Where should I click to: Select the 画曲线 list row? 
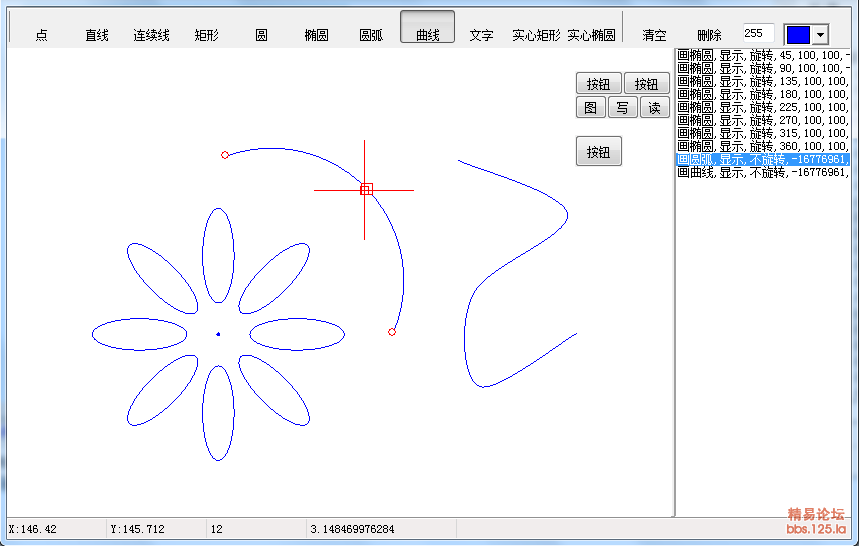click(763, 173)
